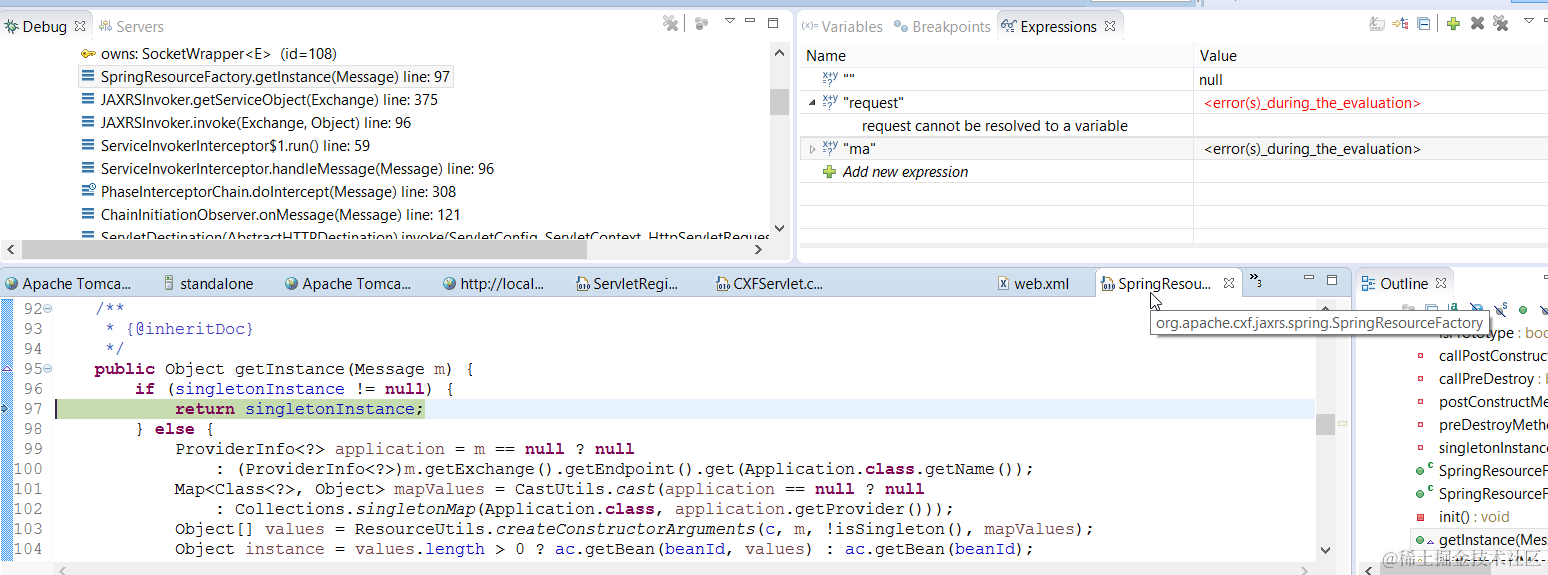Select 'request cannot be resolved to a variable'
Screen dimensions: 1548x575
tap(995, 126)
